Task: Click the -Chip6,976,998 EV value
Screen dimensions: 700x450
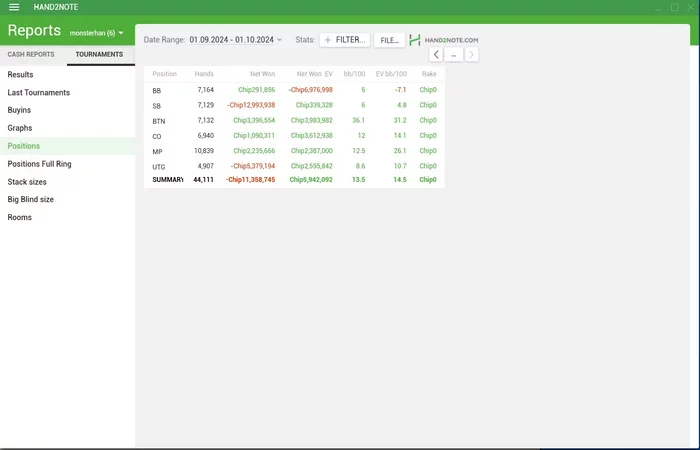Action: (x=310, y=90)
